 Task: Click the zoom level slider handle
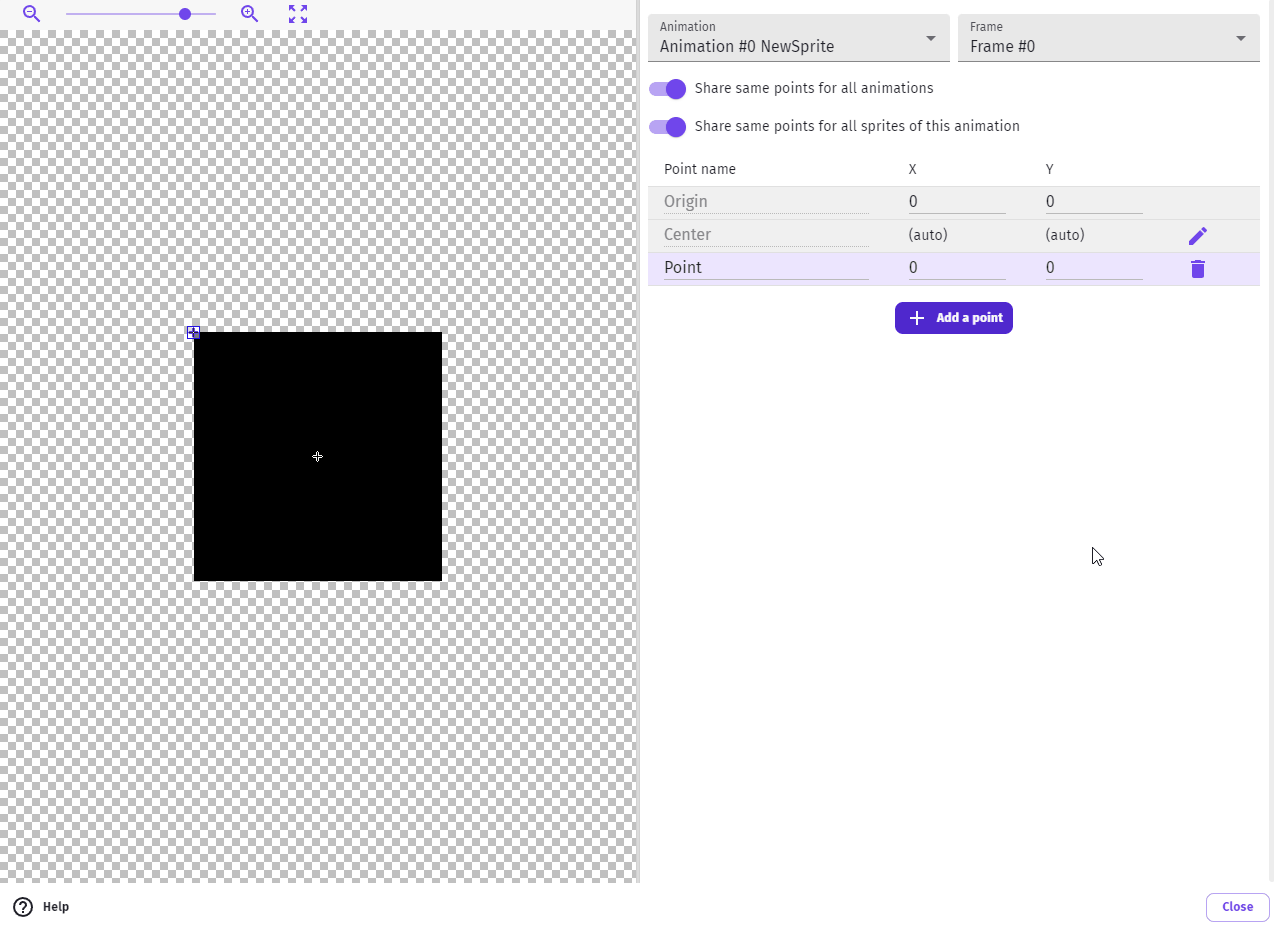[185, 14]
